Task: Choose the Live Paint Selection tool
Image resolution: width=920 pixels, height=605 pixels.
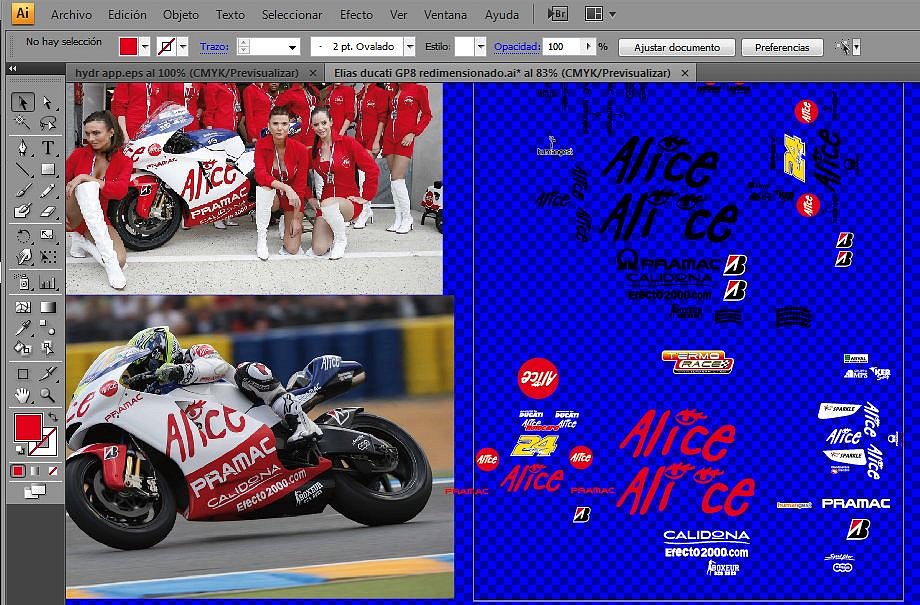Action: (48, 348)
